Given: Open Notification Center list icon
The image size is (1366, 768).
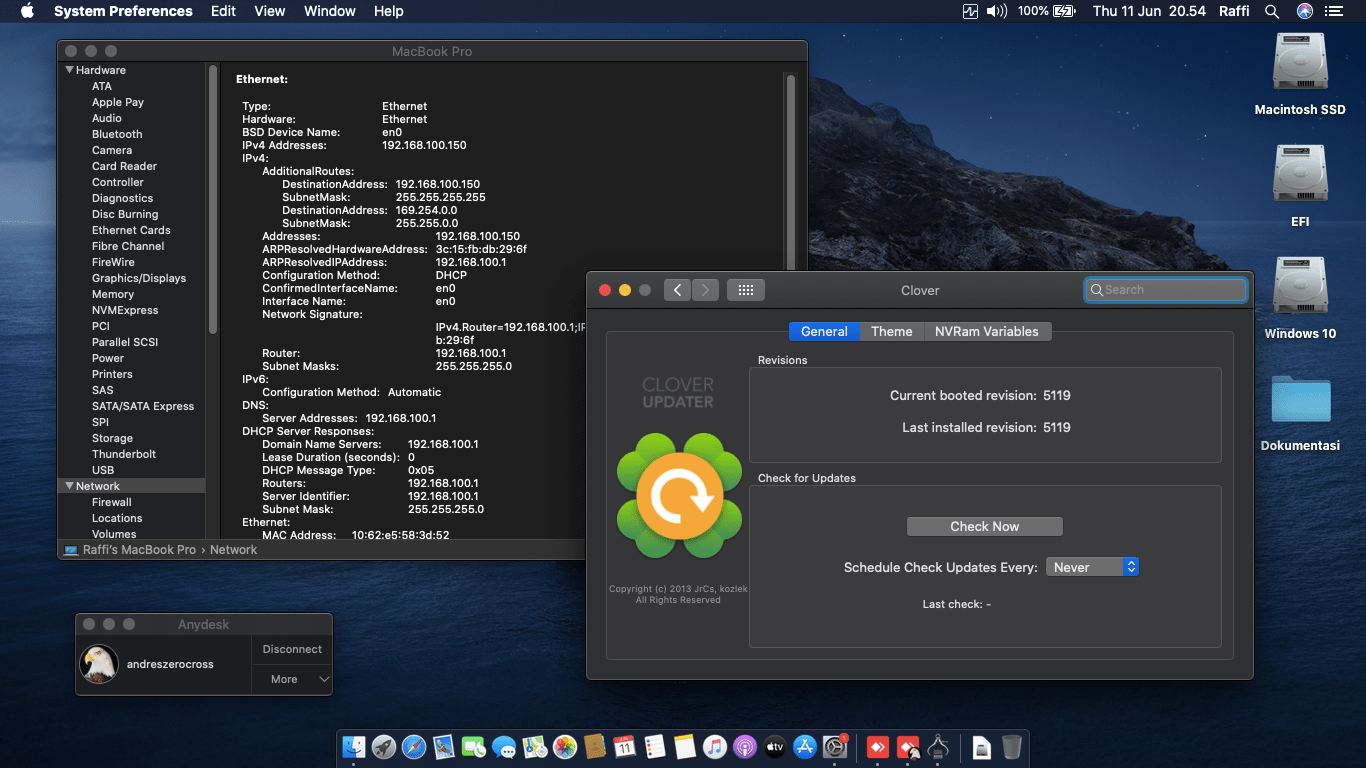Looking at the screenshot, I should tap(1334, 11).
